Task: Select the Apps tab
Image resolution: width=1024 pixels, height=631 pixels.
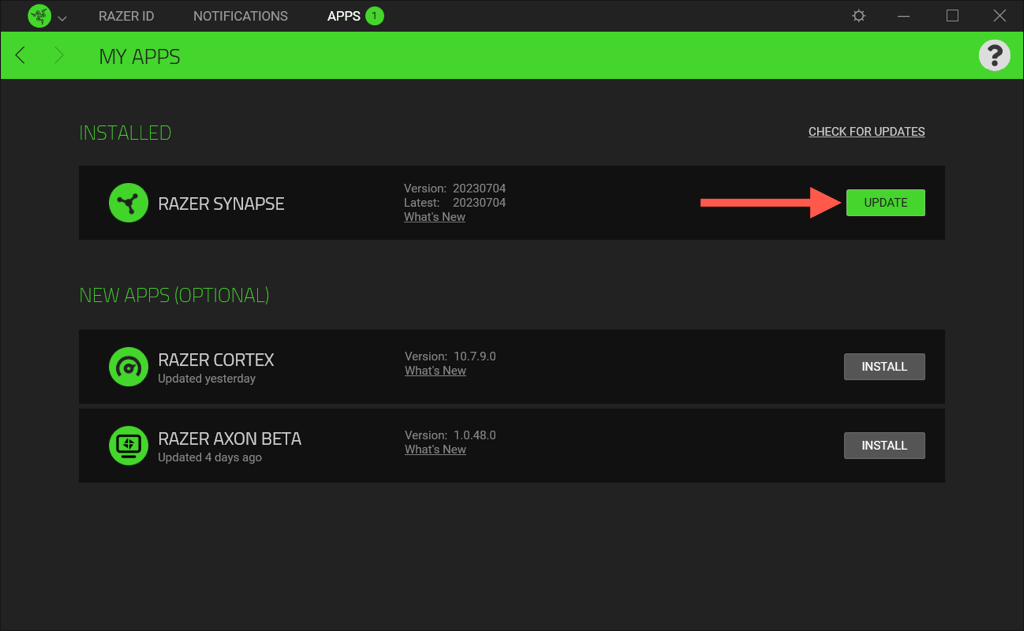Action: 343,16
